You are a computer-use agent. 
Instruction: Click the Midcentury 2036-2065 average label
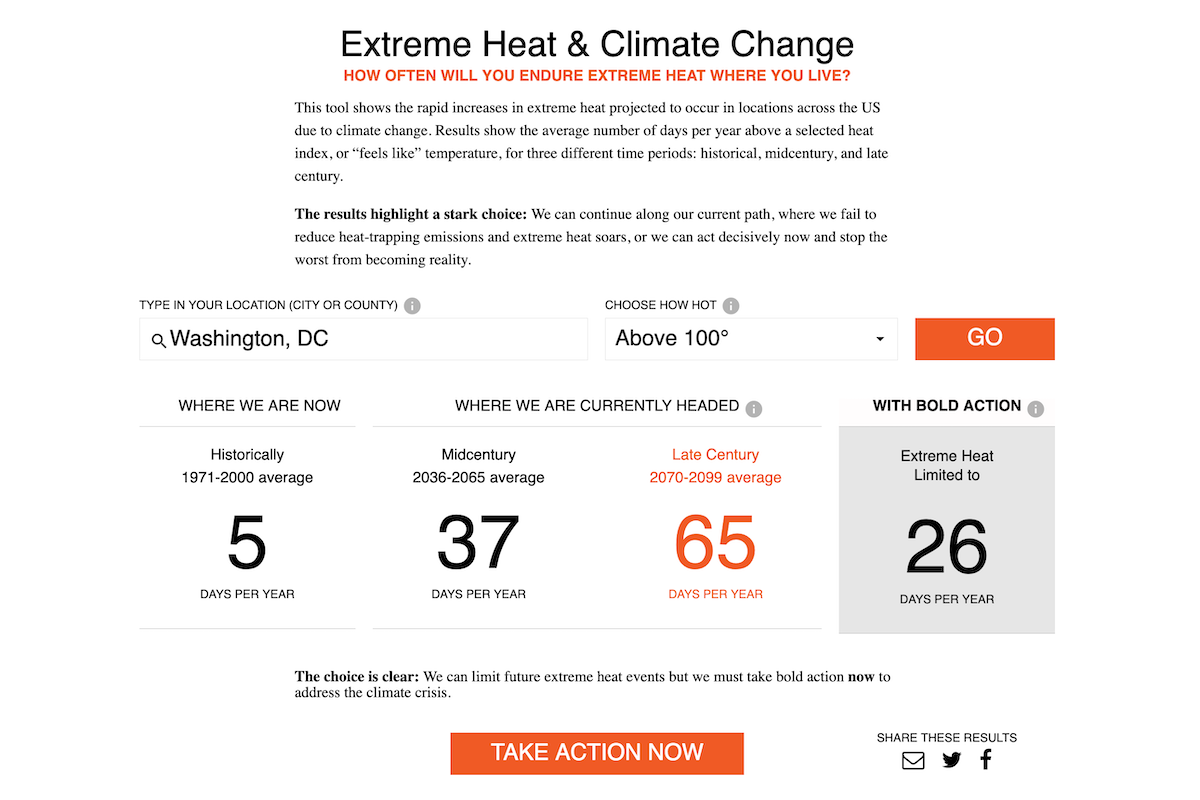tap(478, 465)
